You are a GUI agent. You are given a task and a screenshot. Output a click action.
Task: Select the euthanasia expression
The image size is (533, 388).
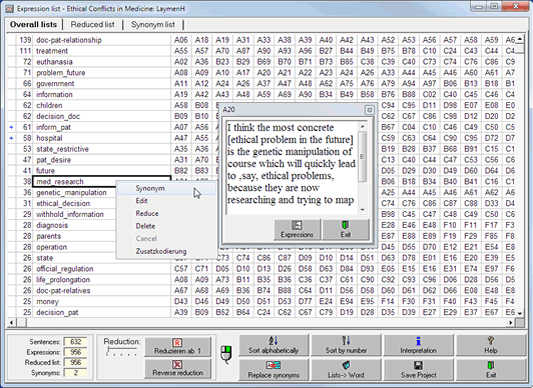tap(102, 62)
